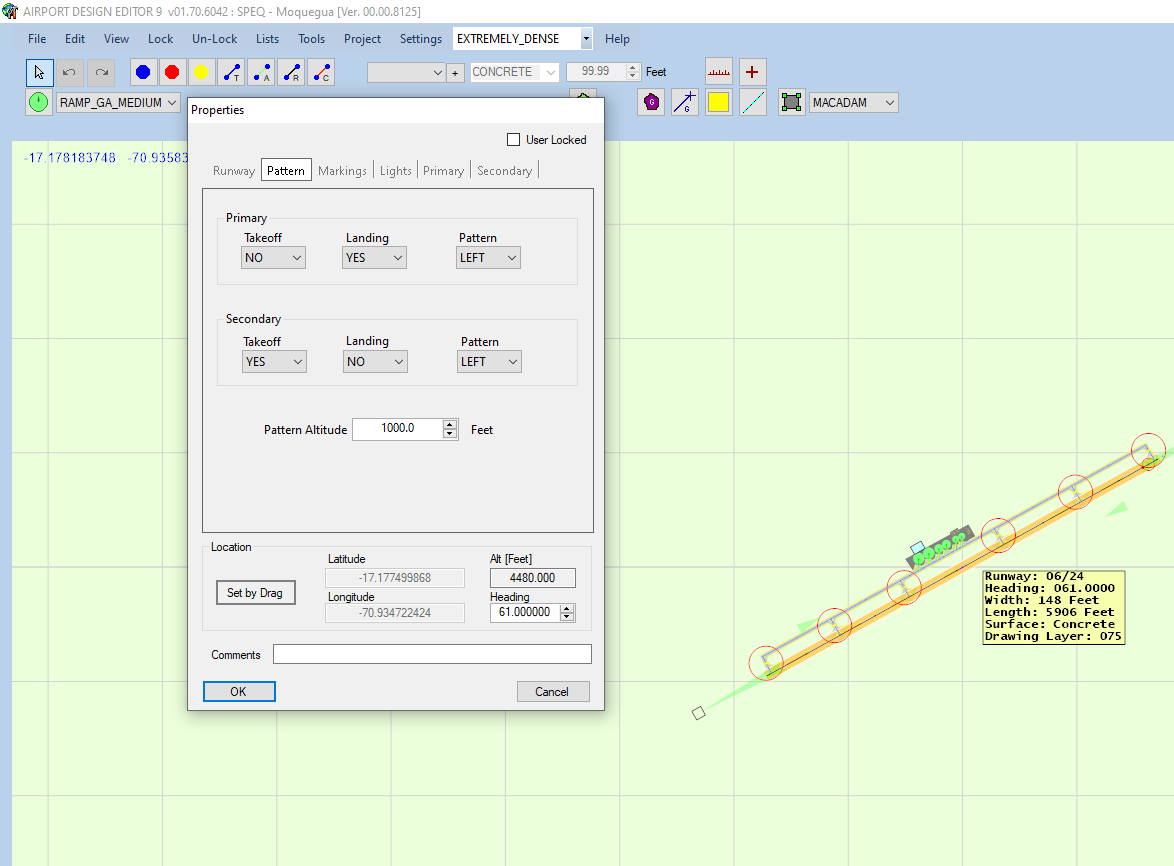Open the Lock menu

(160, 39)
